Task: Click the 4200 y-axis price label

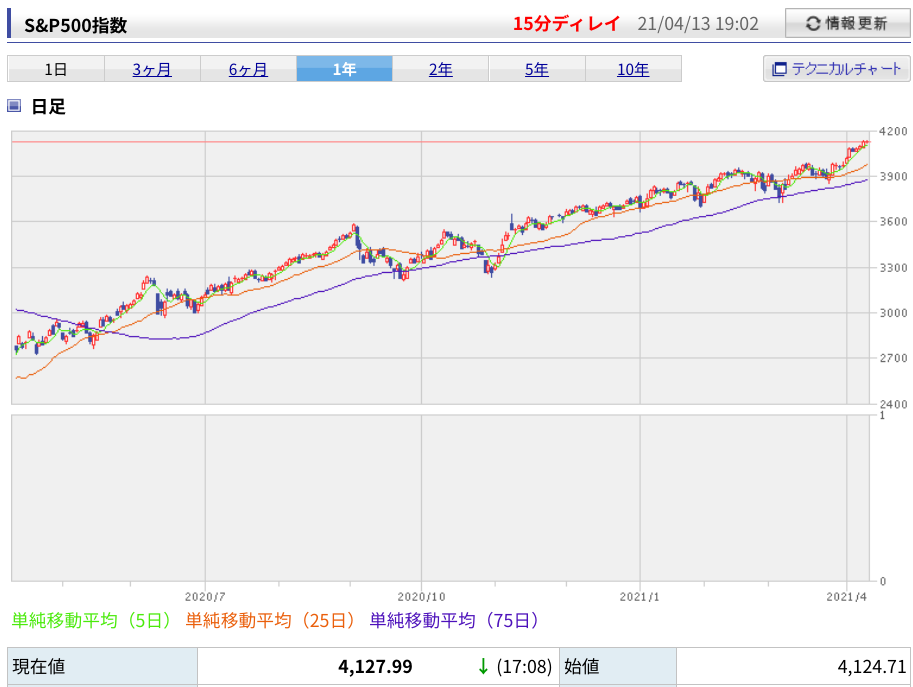Action: coord(893,132)
